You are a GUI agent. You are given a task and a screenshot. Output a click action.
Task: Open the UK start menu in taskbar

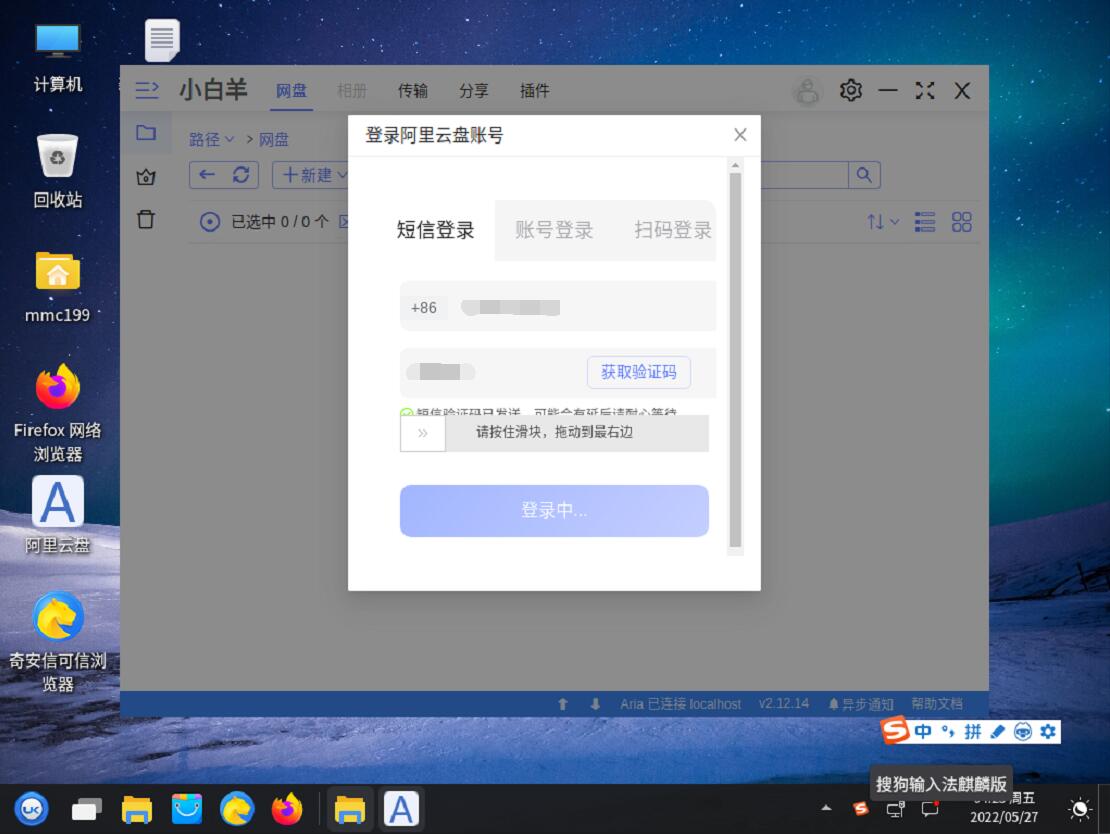tap(31, 809)
